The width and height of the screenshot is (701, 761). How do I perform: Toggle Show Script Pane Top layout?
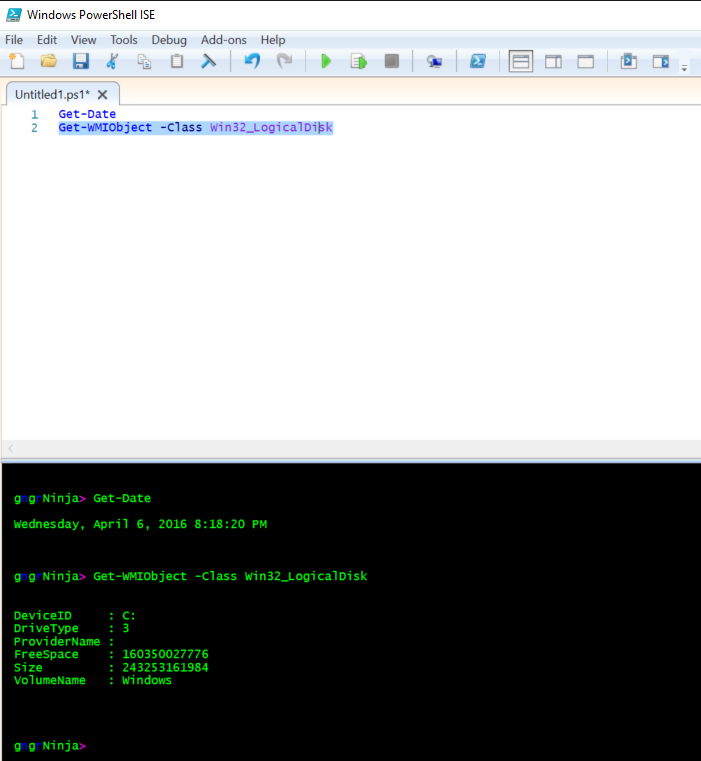click(521, 62)
